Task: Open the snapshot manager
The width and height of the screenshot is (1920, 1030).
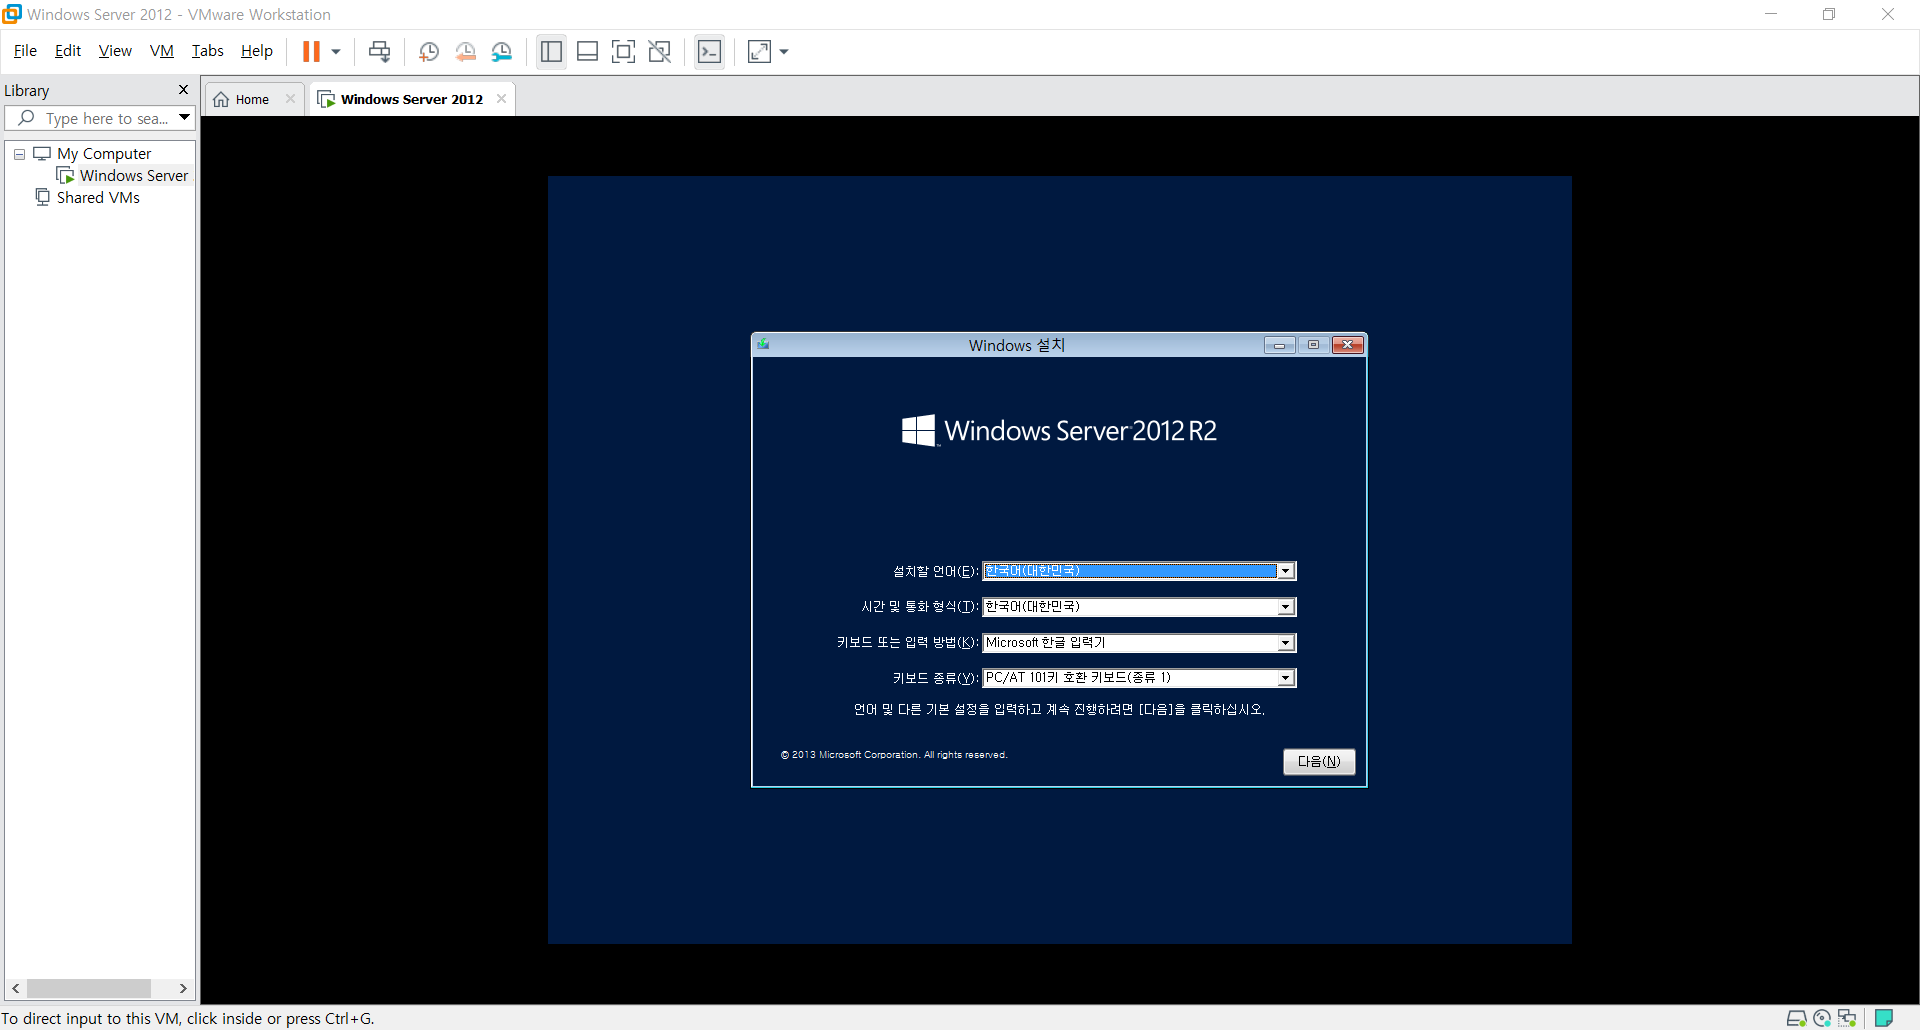Action: click(x=502, y=52)
